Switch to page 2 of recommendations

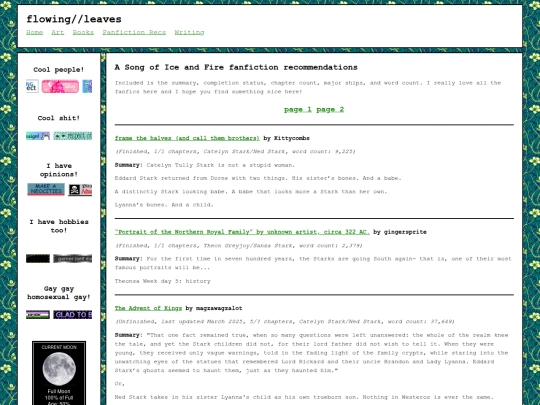click(x=330, y=110)
